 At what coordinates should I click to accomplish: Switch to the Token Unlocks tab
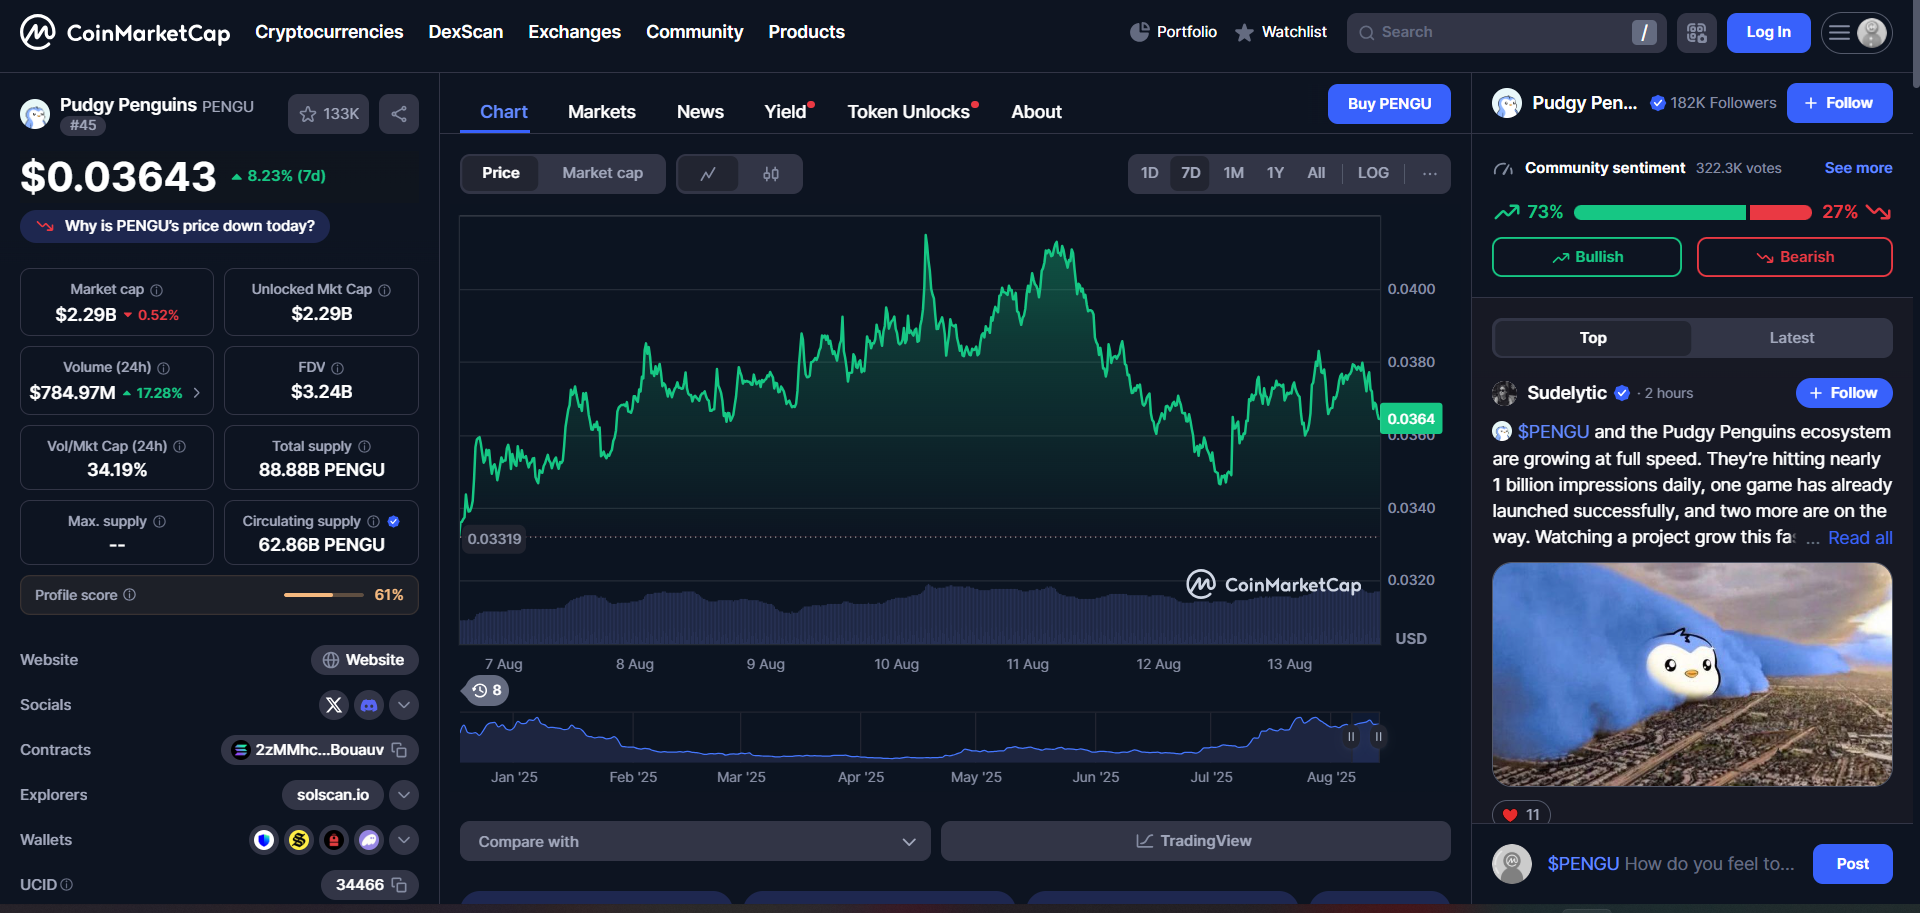click(911, 112)
